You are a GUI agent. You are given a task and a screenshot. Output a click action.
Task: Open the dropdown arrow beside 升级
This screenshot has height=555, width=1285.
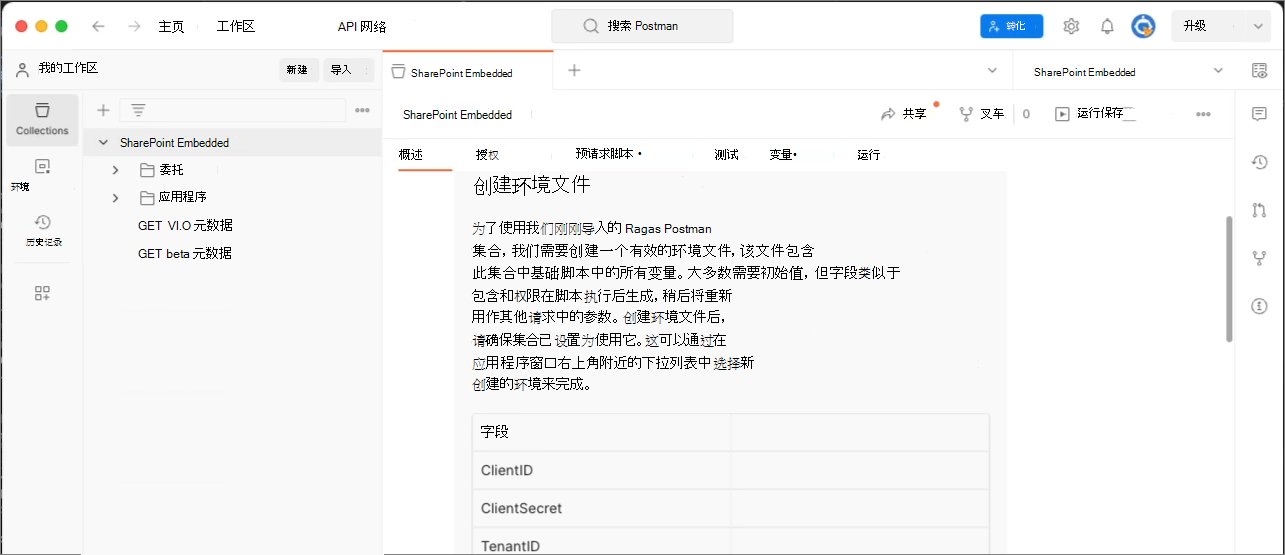coord(1257,26)
